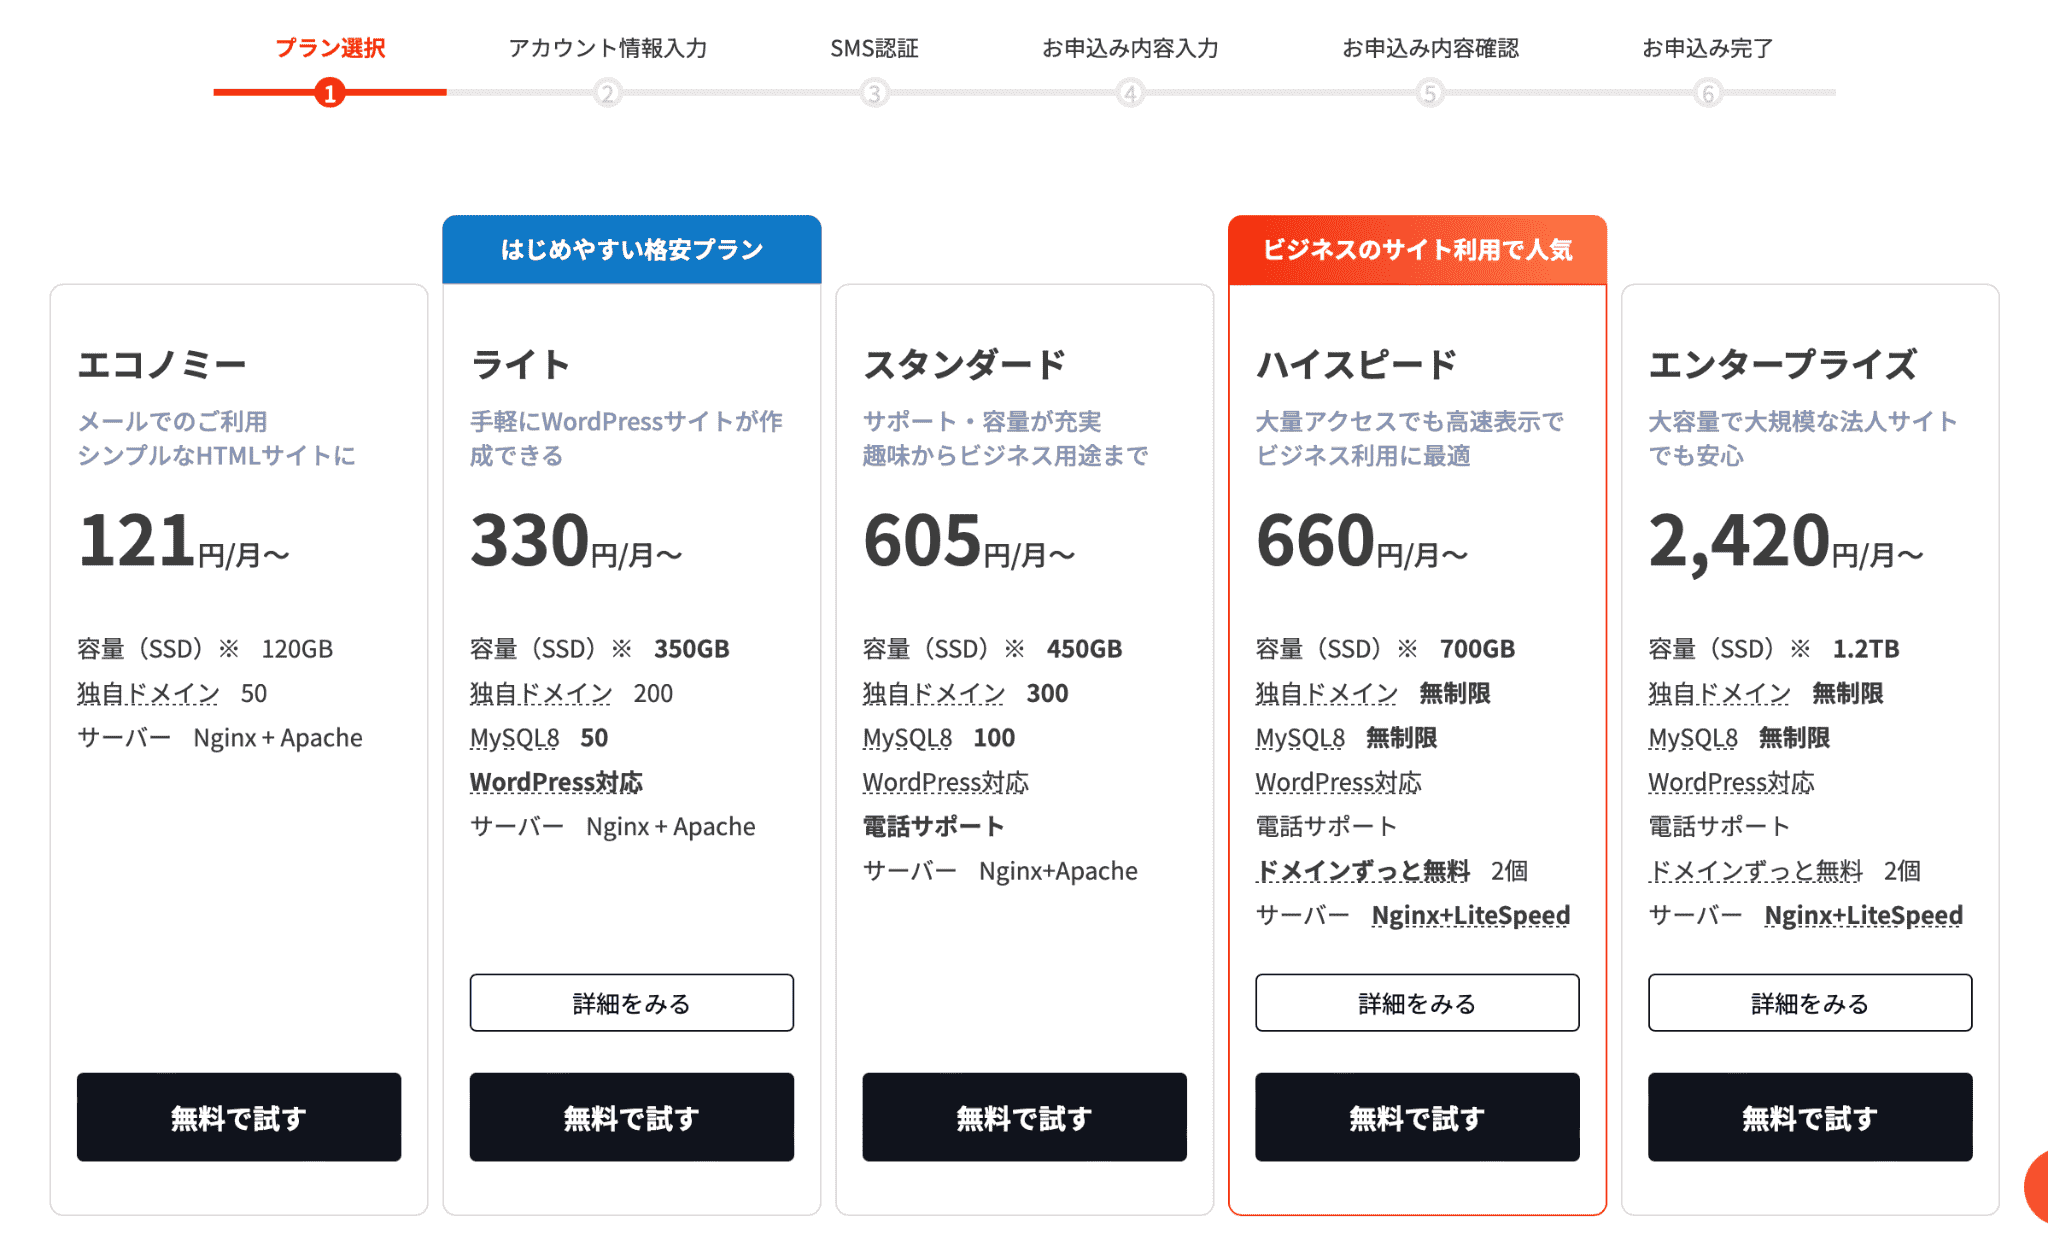Click the orange floating chat icon
The height and width of the screenshot is (1240, 2048).
tap(2037, 1187)
